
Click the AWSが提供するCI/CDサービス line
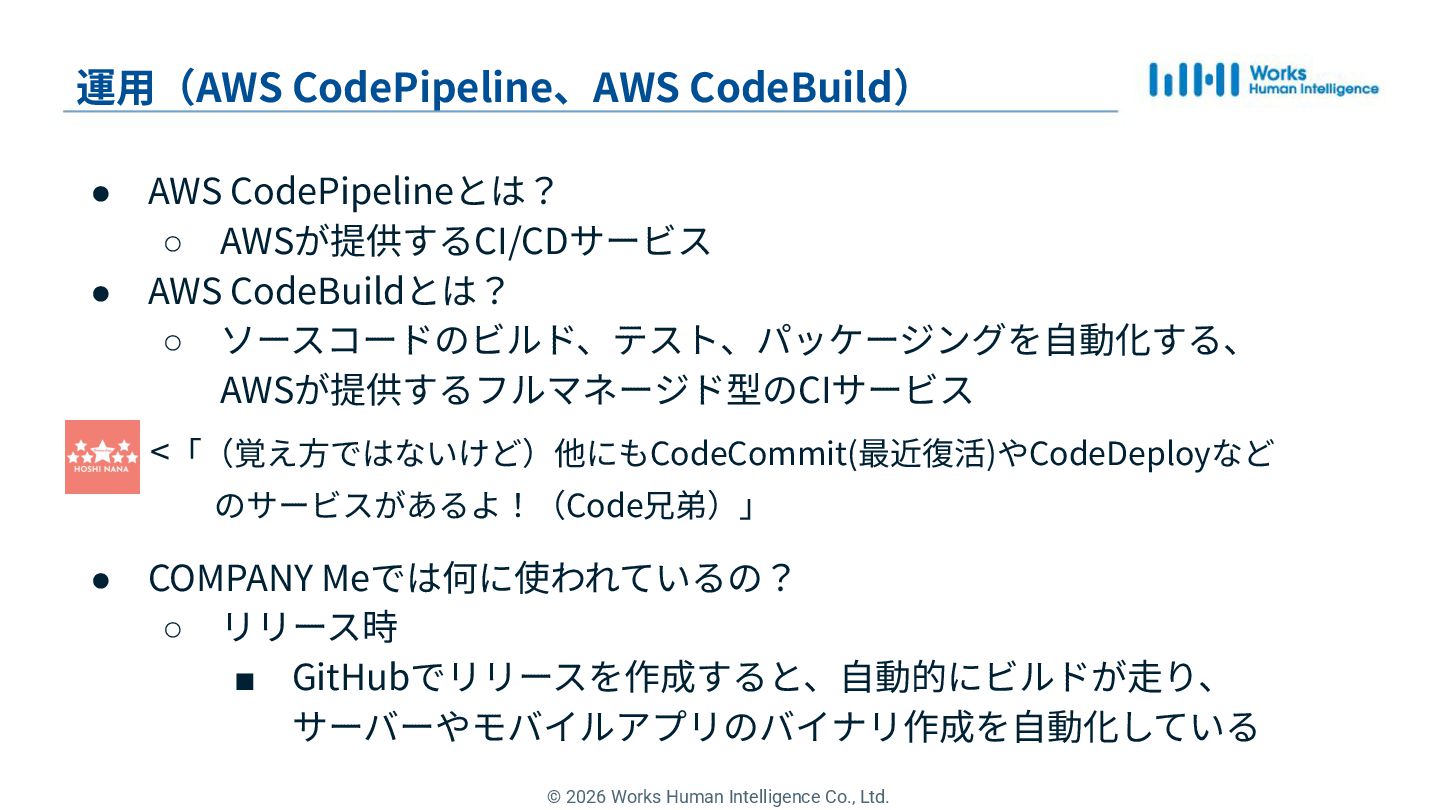(x=465, y=241)
